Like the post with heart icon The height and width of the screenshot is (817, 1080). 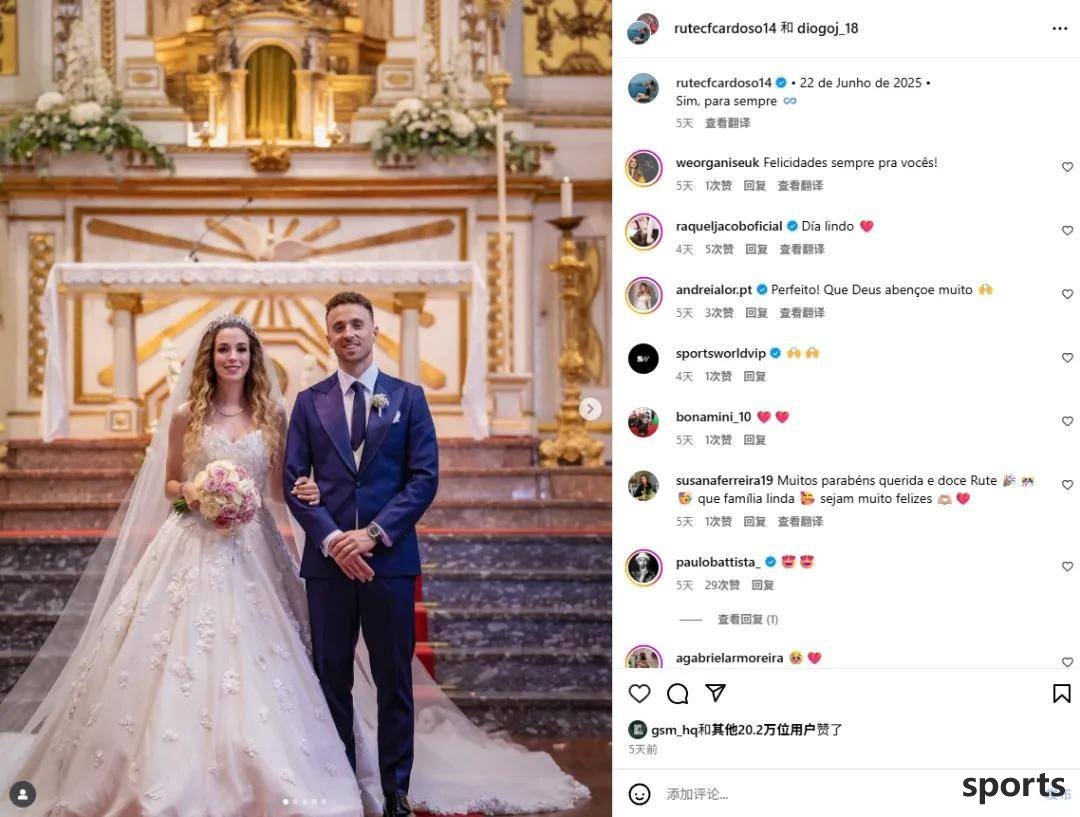coord(639,694)
